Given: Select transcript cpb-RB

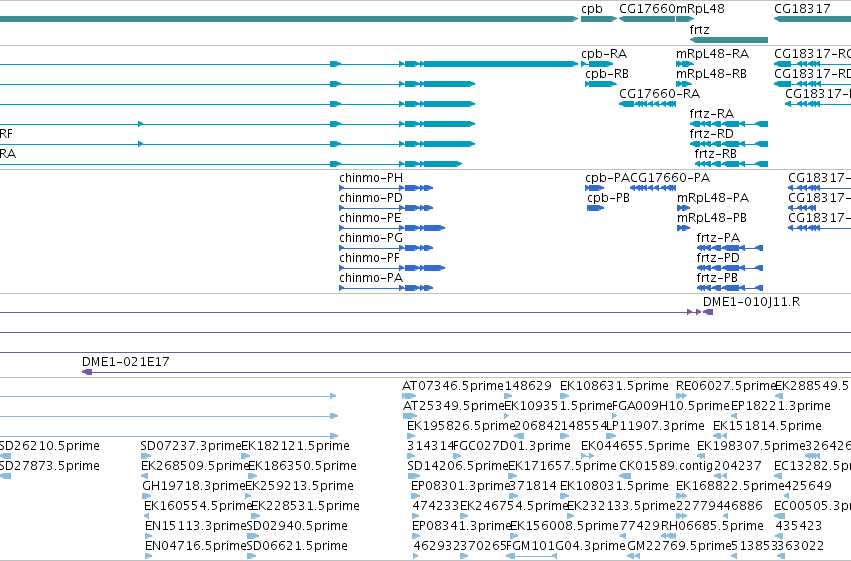Looking at the screenshot, I should (601, 84).
